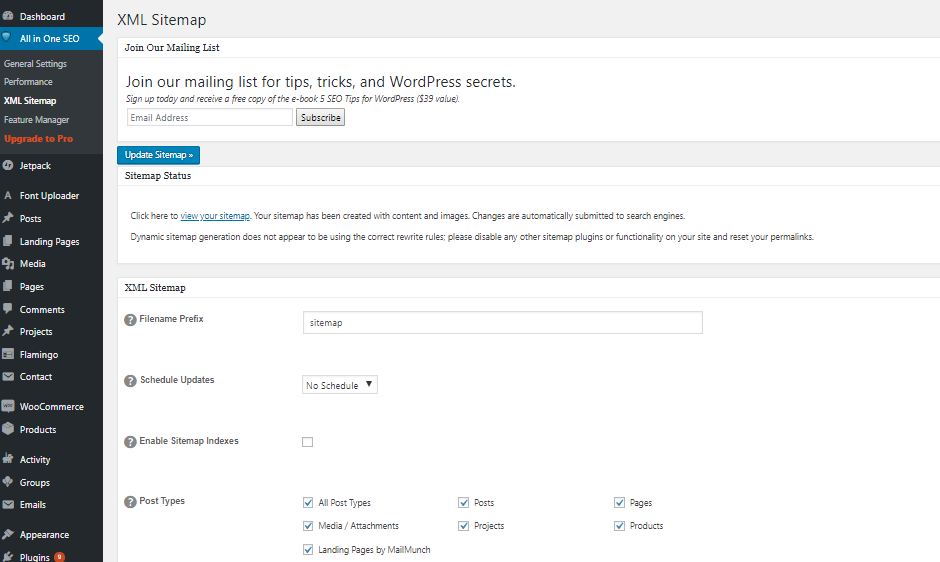Click the Activity icon in sidebar
The image size is (940, 562).
pyautogui.click(x=8, y=459)
